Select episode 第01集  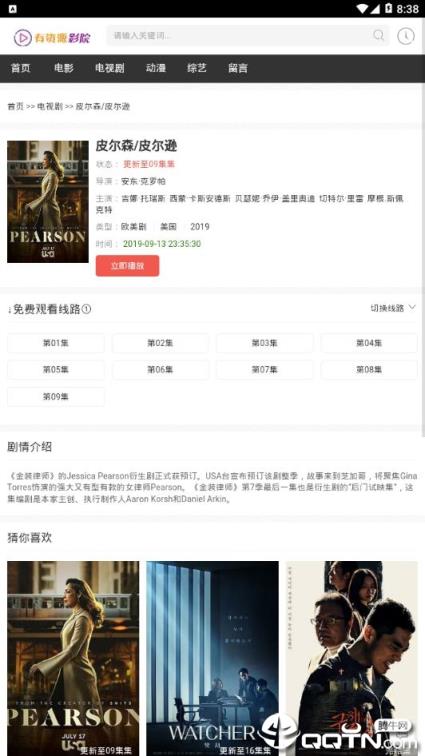(x=55, y=343)
